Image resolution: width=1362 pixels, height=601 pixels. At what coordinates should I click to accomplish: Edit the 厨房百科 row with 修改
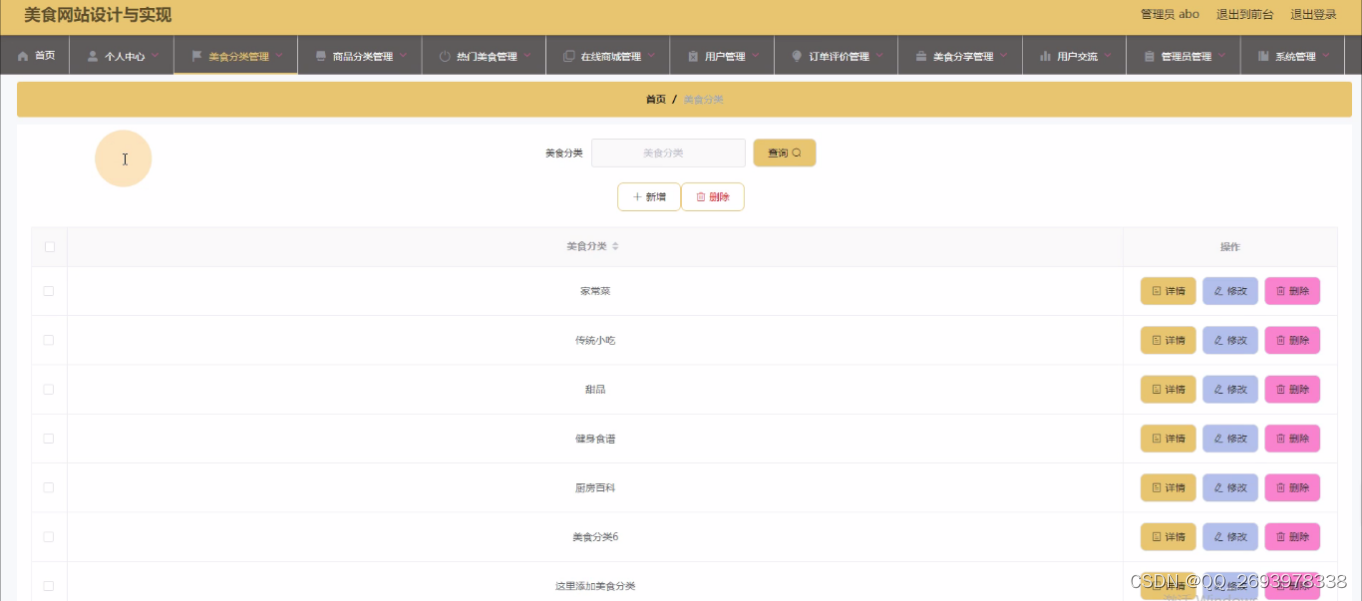point(1230,487)
